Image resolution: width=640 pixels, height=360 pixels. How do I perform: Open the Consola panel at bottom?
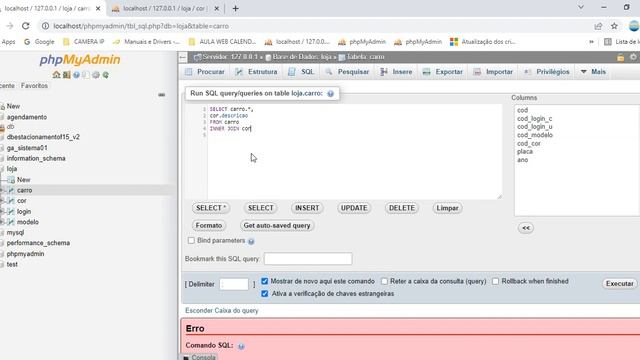(x=199, y=357)
